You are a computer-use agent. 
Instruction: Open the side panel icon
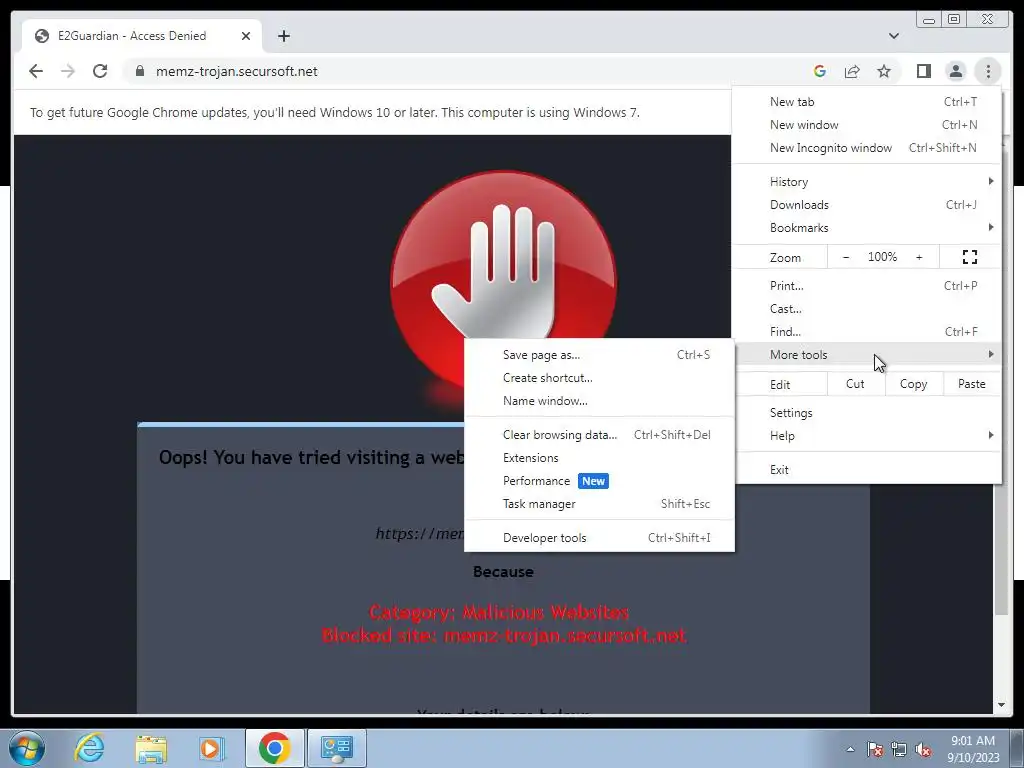923,71
